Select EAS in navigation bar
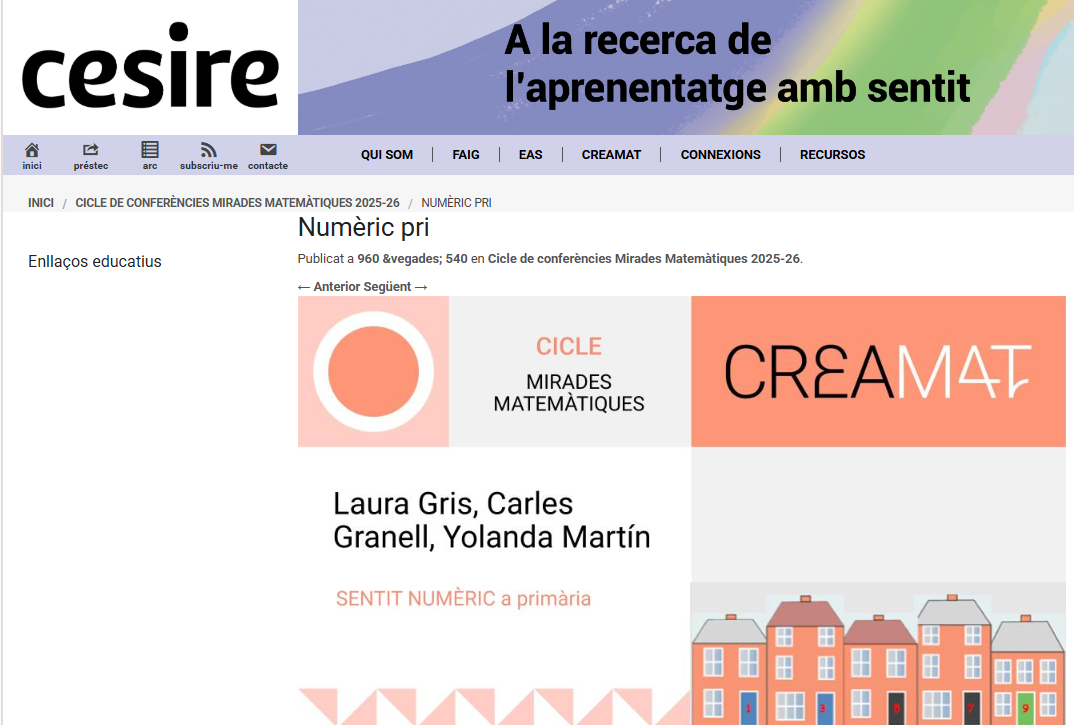The image size is (1074, 725). coord(530,155)
